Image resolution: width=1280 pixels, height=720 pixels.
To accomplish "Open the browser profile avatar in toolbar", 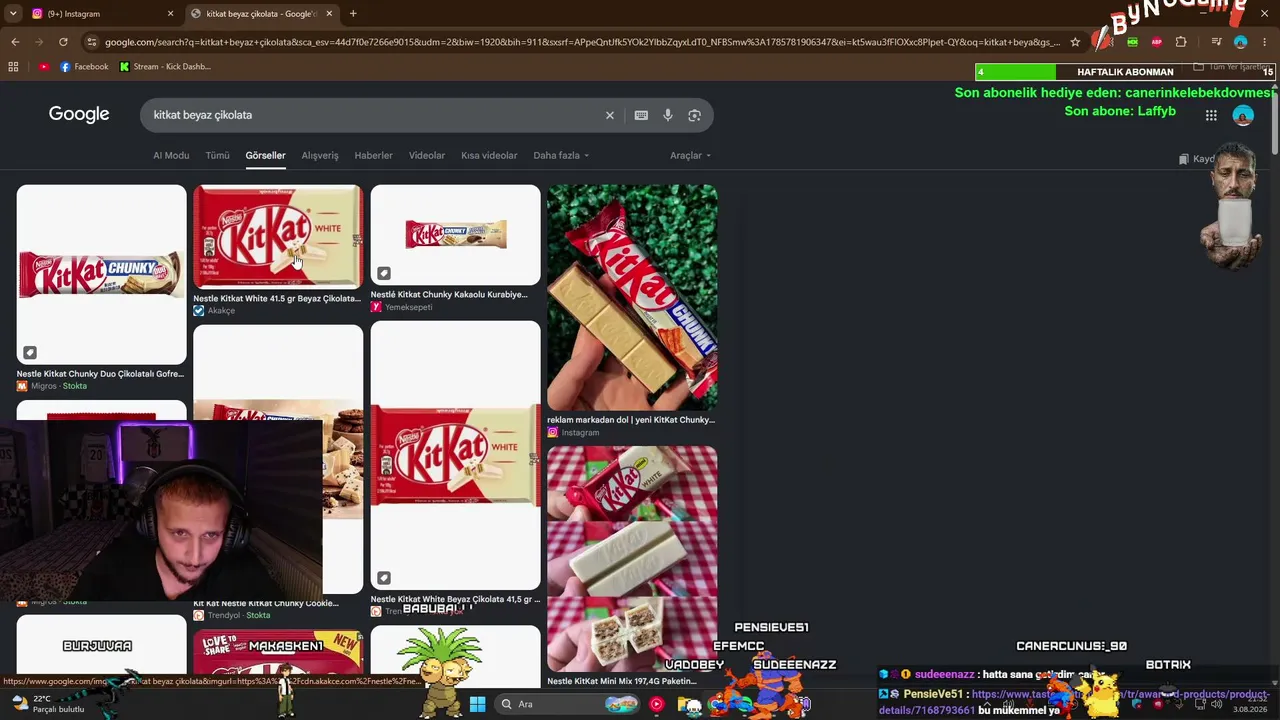I will pyautogui.click(x=1241, y=42).
